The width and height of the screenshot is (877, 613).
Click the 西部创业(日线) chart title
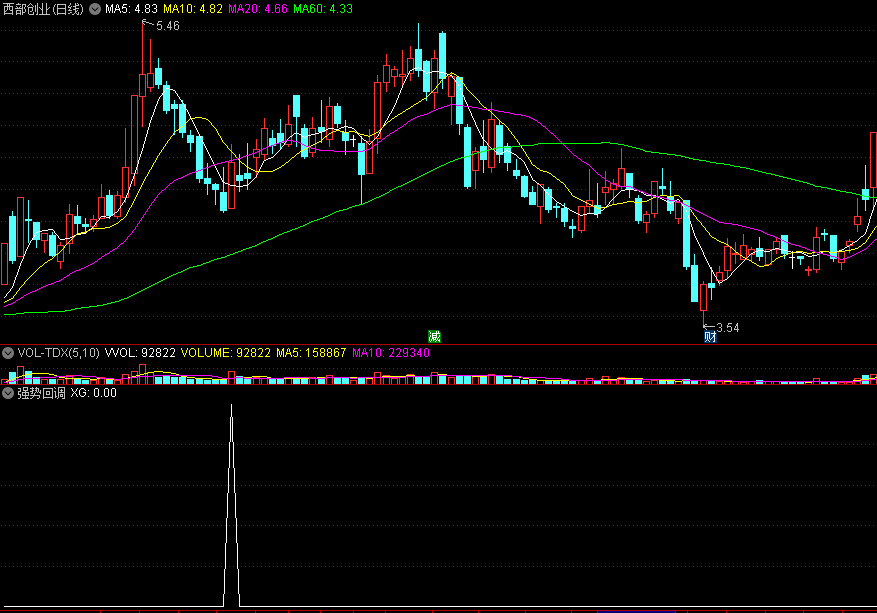tap(43, 9)
